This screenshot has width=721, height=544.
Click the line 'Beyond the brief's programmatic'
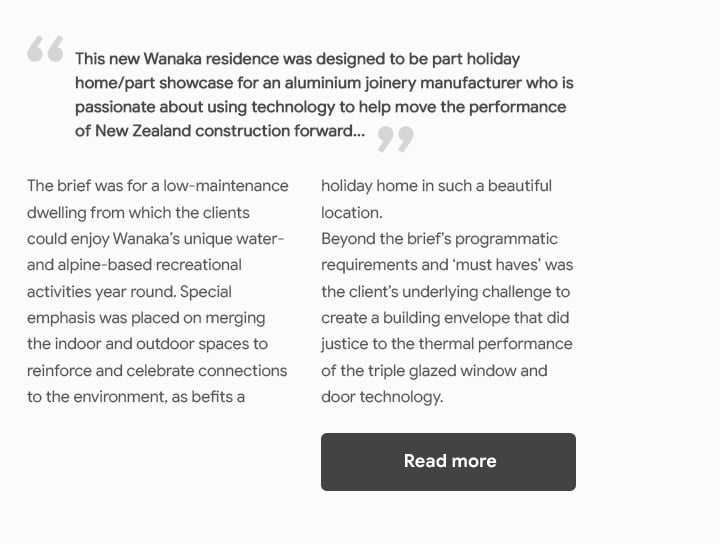point(439,239)
